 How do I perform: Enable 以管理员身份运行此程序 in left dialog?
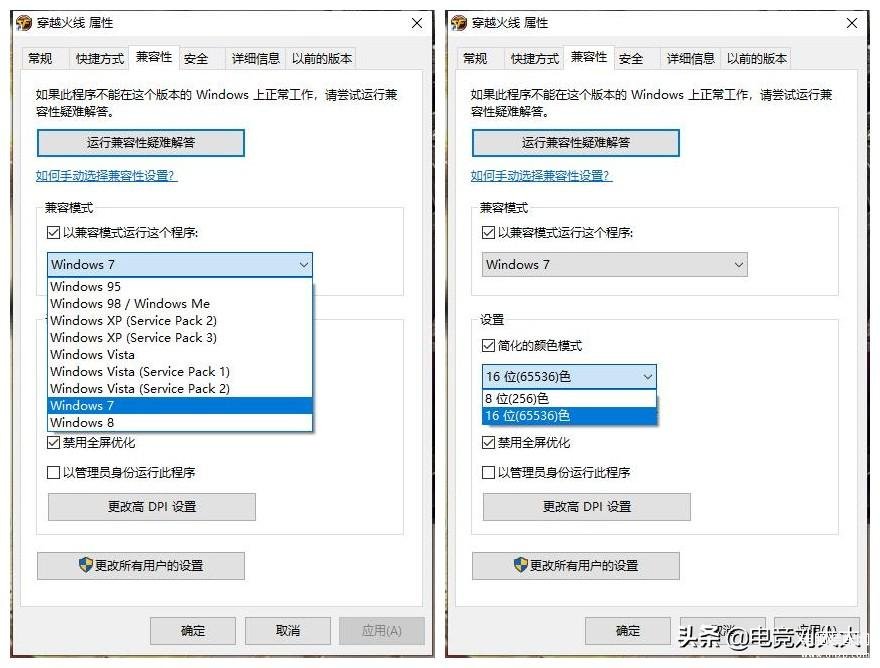(53, 472)
